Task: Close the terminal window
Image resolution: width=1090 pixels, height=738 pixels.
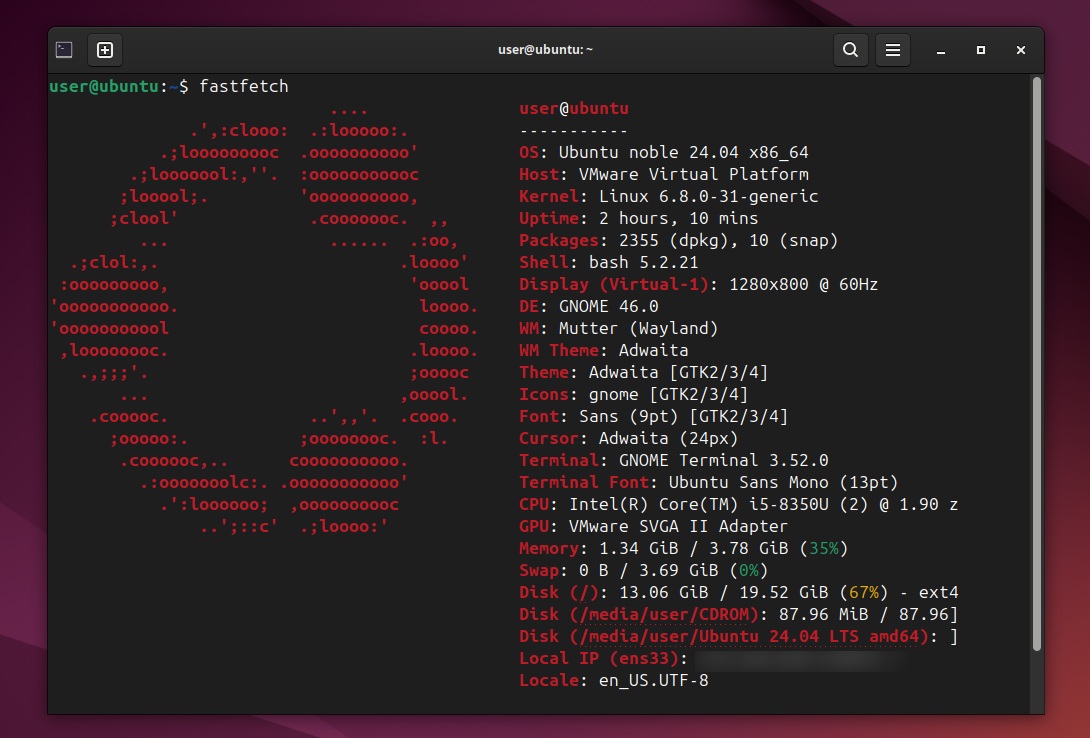Action: point(1021,50)
